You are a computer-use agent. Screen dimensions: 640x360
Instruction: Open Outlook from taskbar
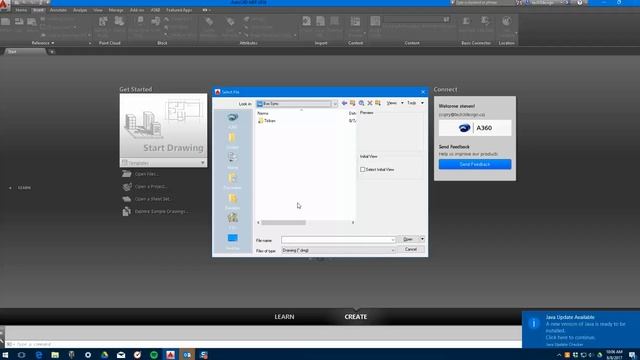(x=187, y=355)
